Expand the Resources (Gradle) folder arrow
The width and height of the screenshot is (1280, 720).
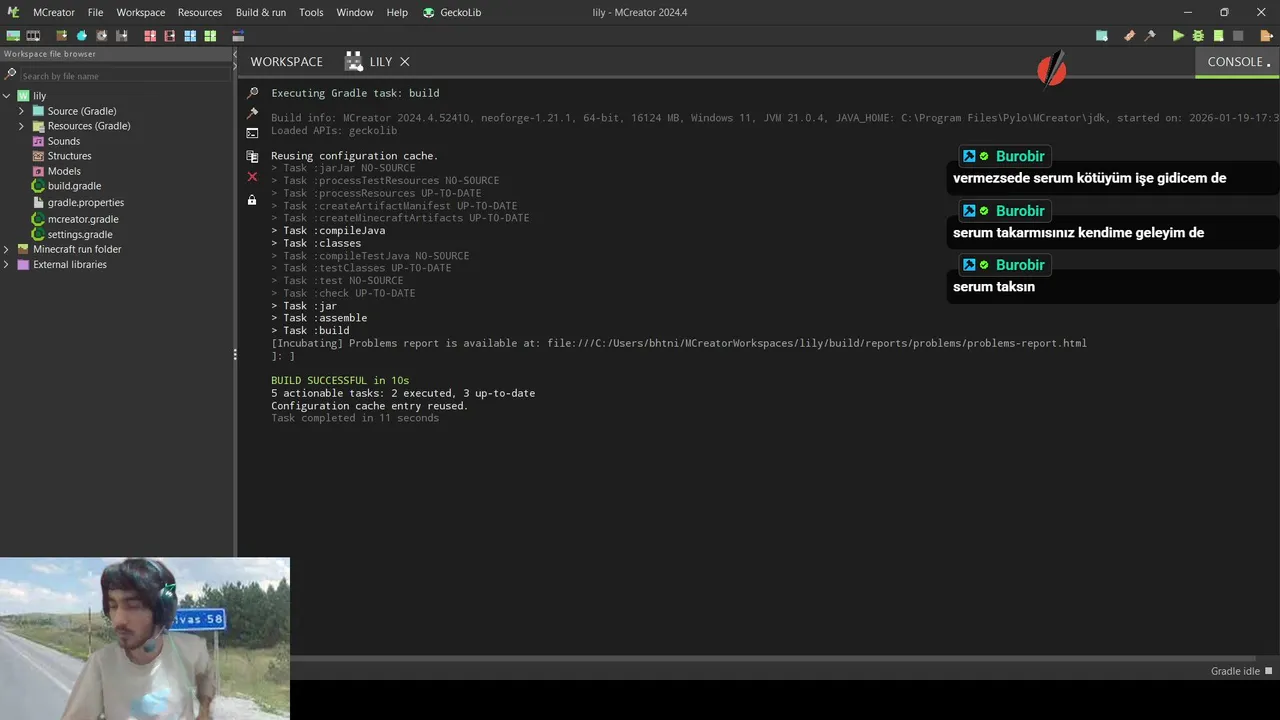click(x=21, y=126)
